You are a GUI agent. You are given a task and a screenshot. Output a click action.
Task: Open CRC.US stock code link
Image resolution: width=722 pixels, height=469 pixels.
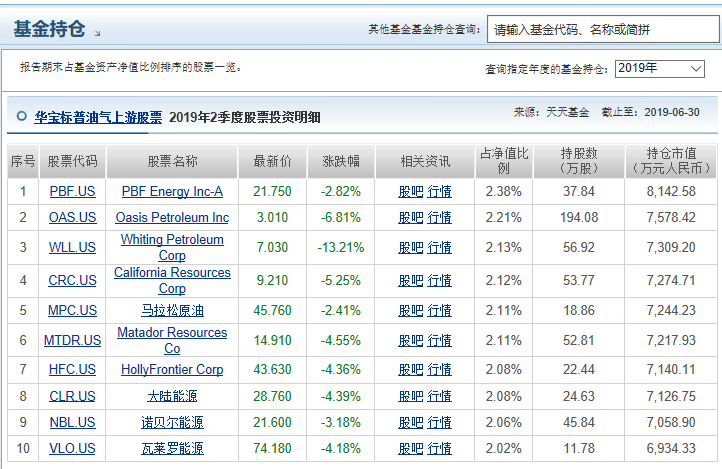72,280
